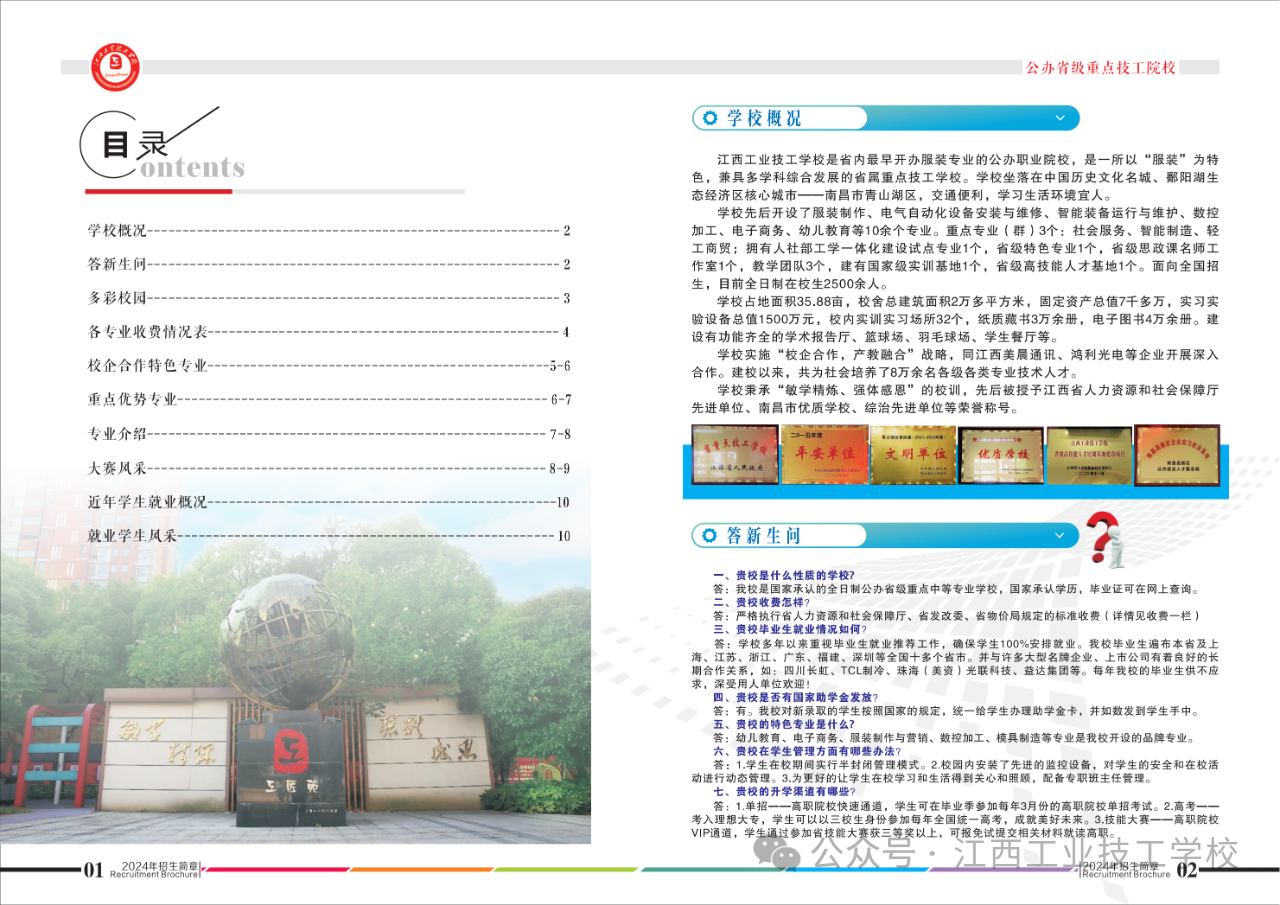Click the 文明单位 award plaque
This screenshot has width=1280, height=905.
(913, 454)
